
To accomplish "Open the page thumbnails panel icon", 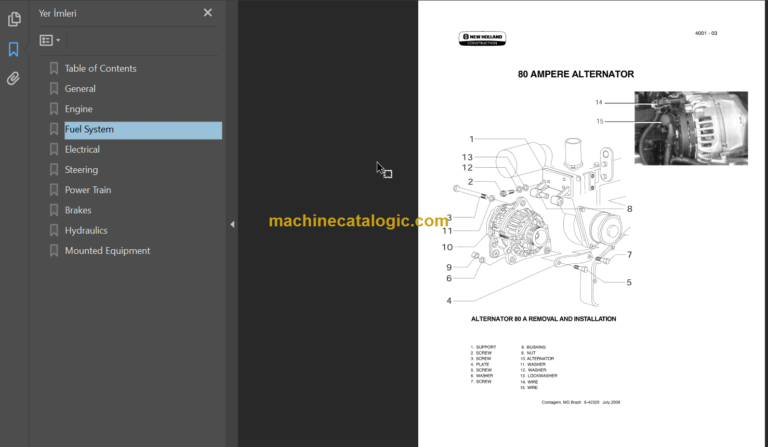I will tap(14, 19).
